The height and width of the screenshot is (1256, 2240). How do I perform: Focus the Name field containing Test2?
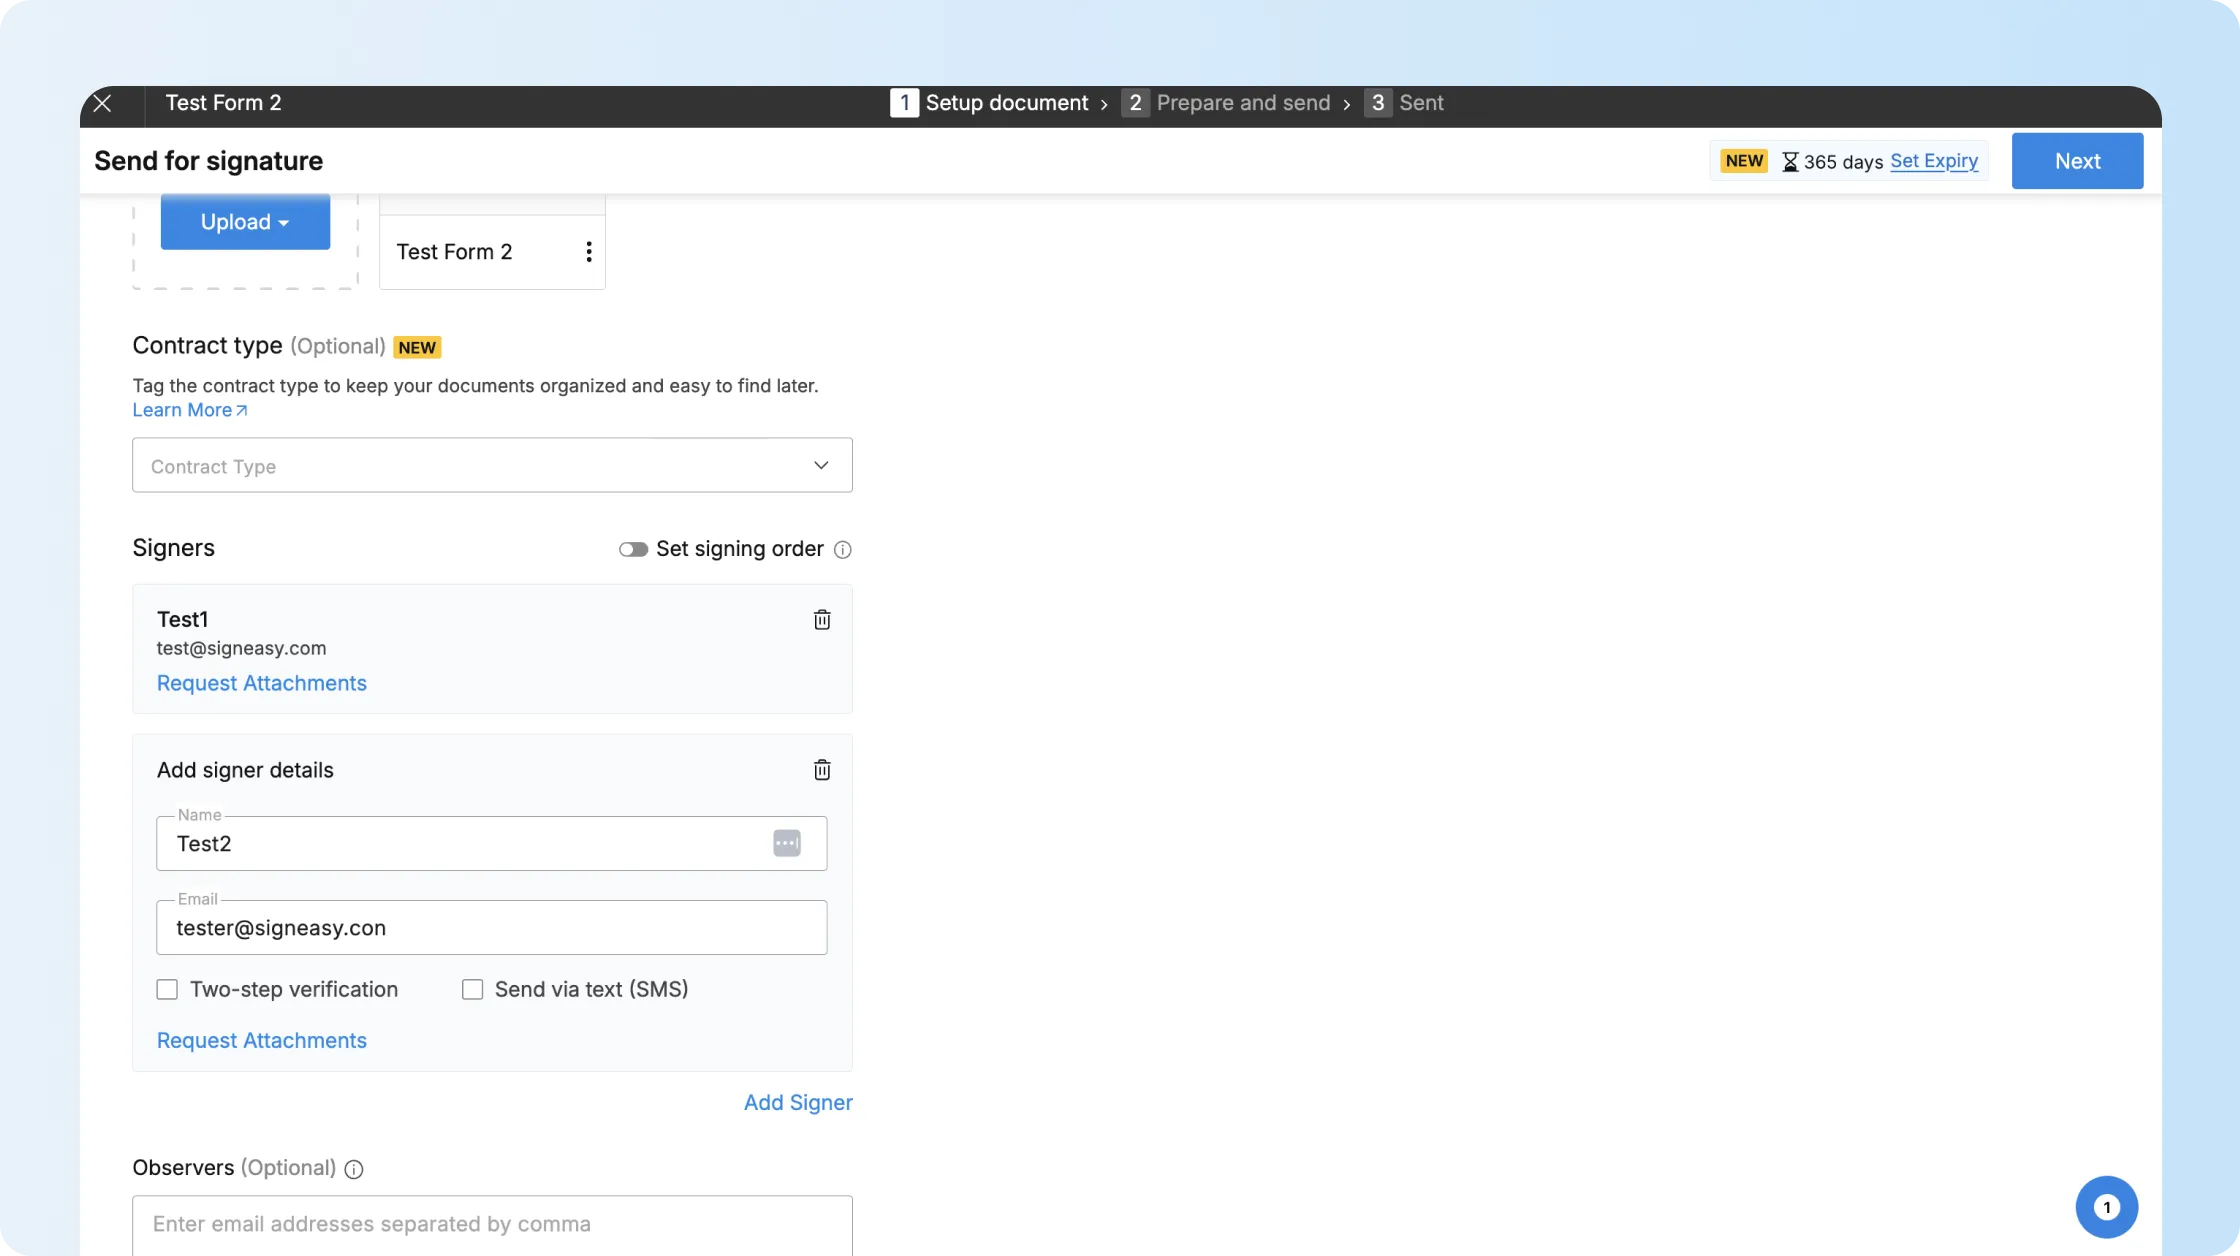tap(491, 843)
